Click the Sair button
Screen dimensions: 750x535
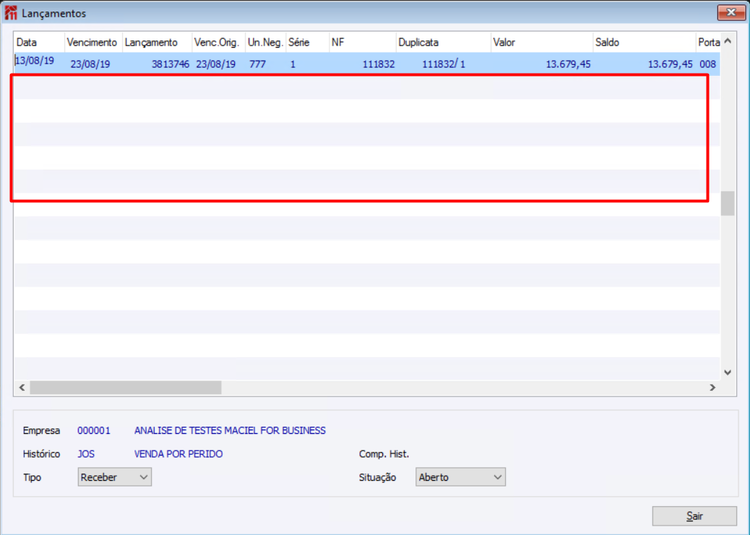click(694, 516)
